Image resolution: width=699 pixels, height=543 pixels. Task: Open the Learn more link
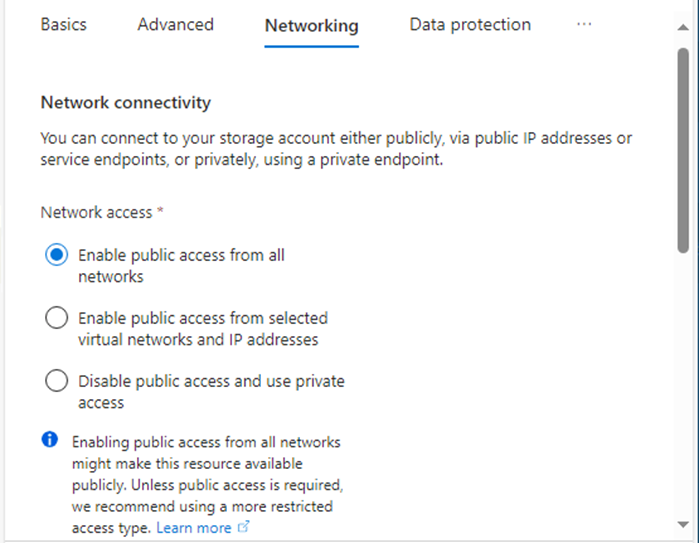pos(193,528)
